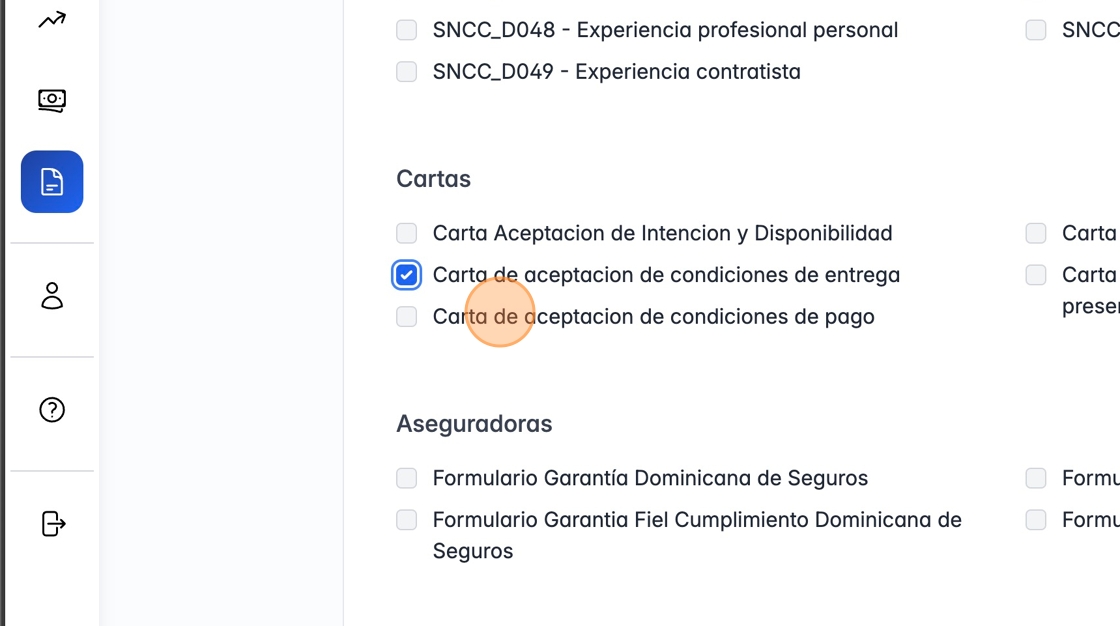This screenshot has height=626, width=1120.
Task: Check right-column Carta box beside condiciones de entrega
Action: coord(1036,275)
